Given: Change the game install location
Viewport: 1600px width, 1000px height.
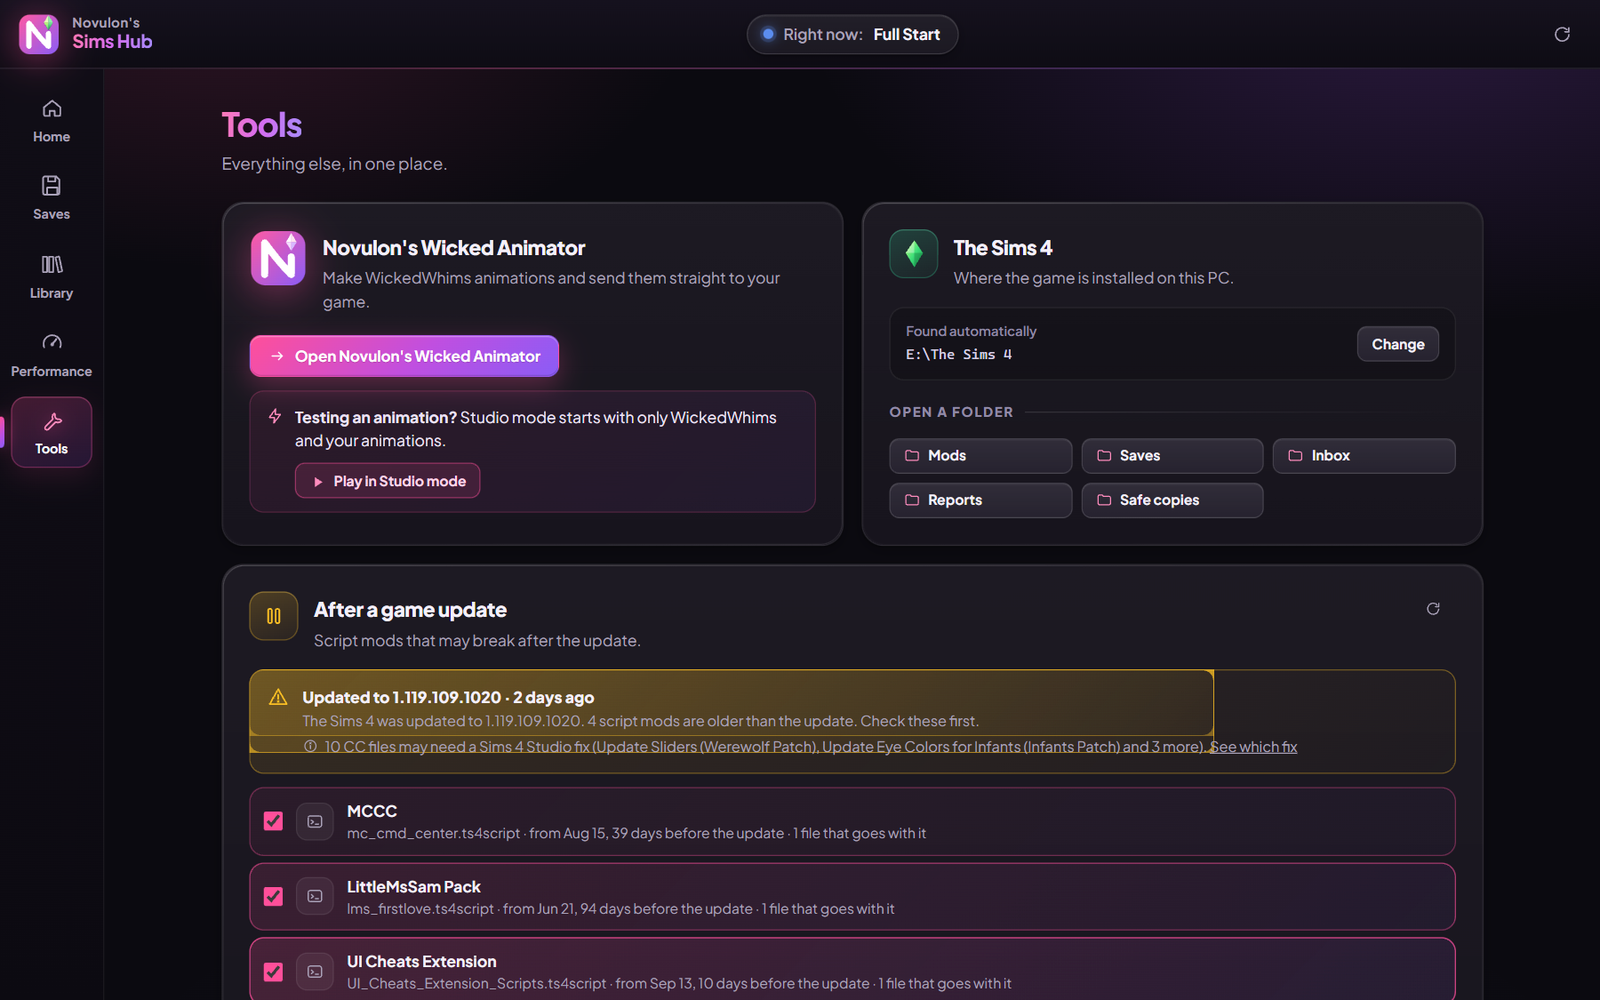Looking at the screenshot, I should click(x=1398, y=344).
